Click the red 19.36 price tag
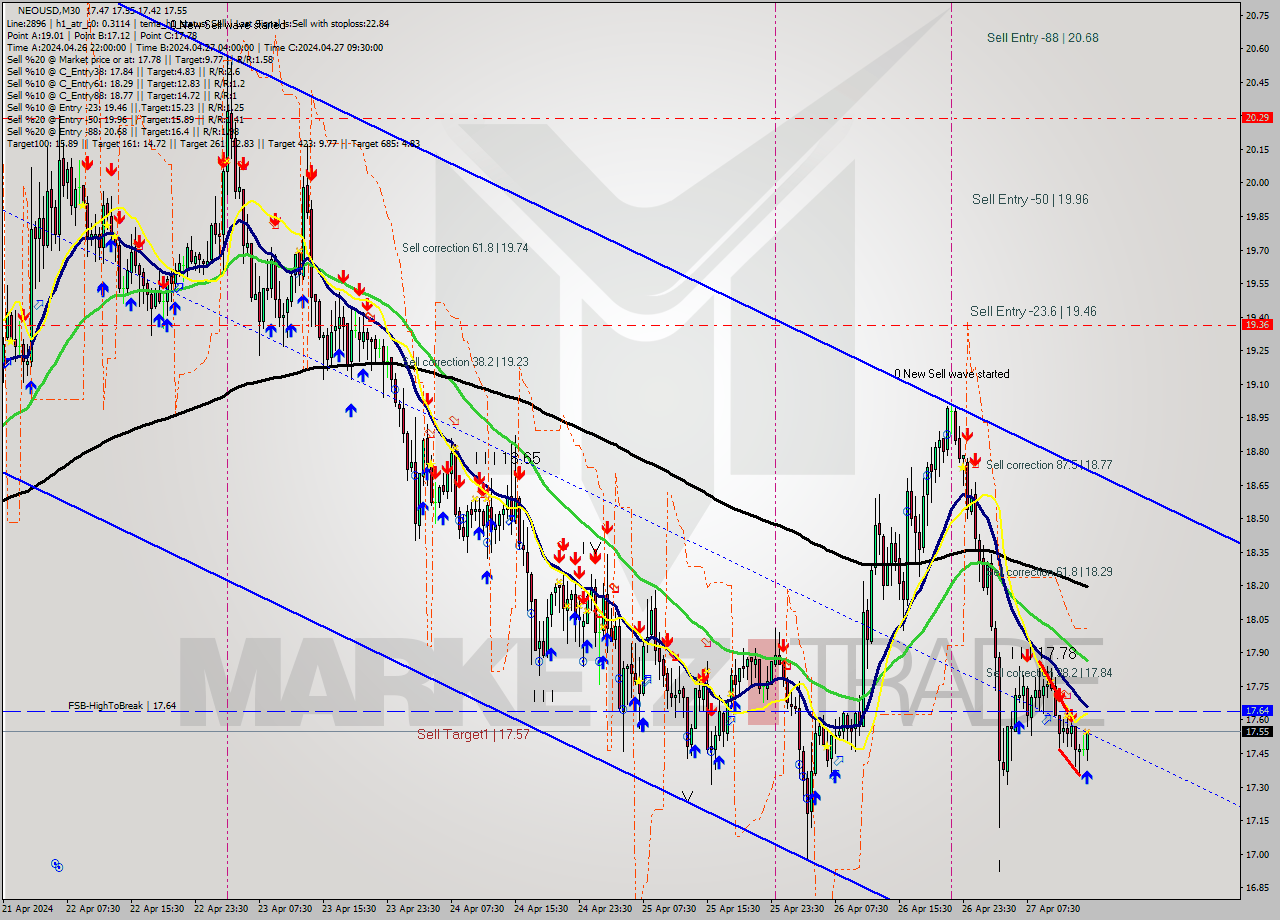 pos(1257,324)
